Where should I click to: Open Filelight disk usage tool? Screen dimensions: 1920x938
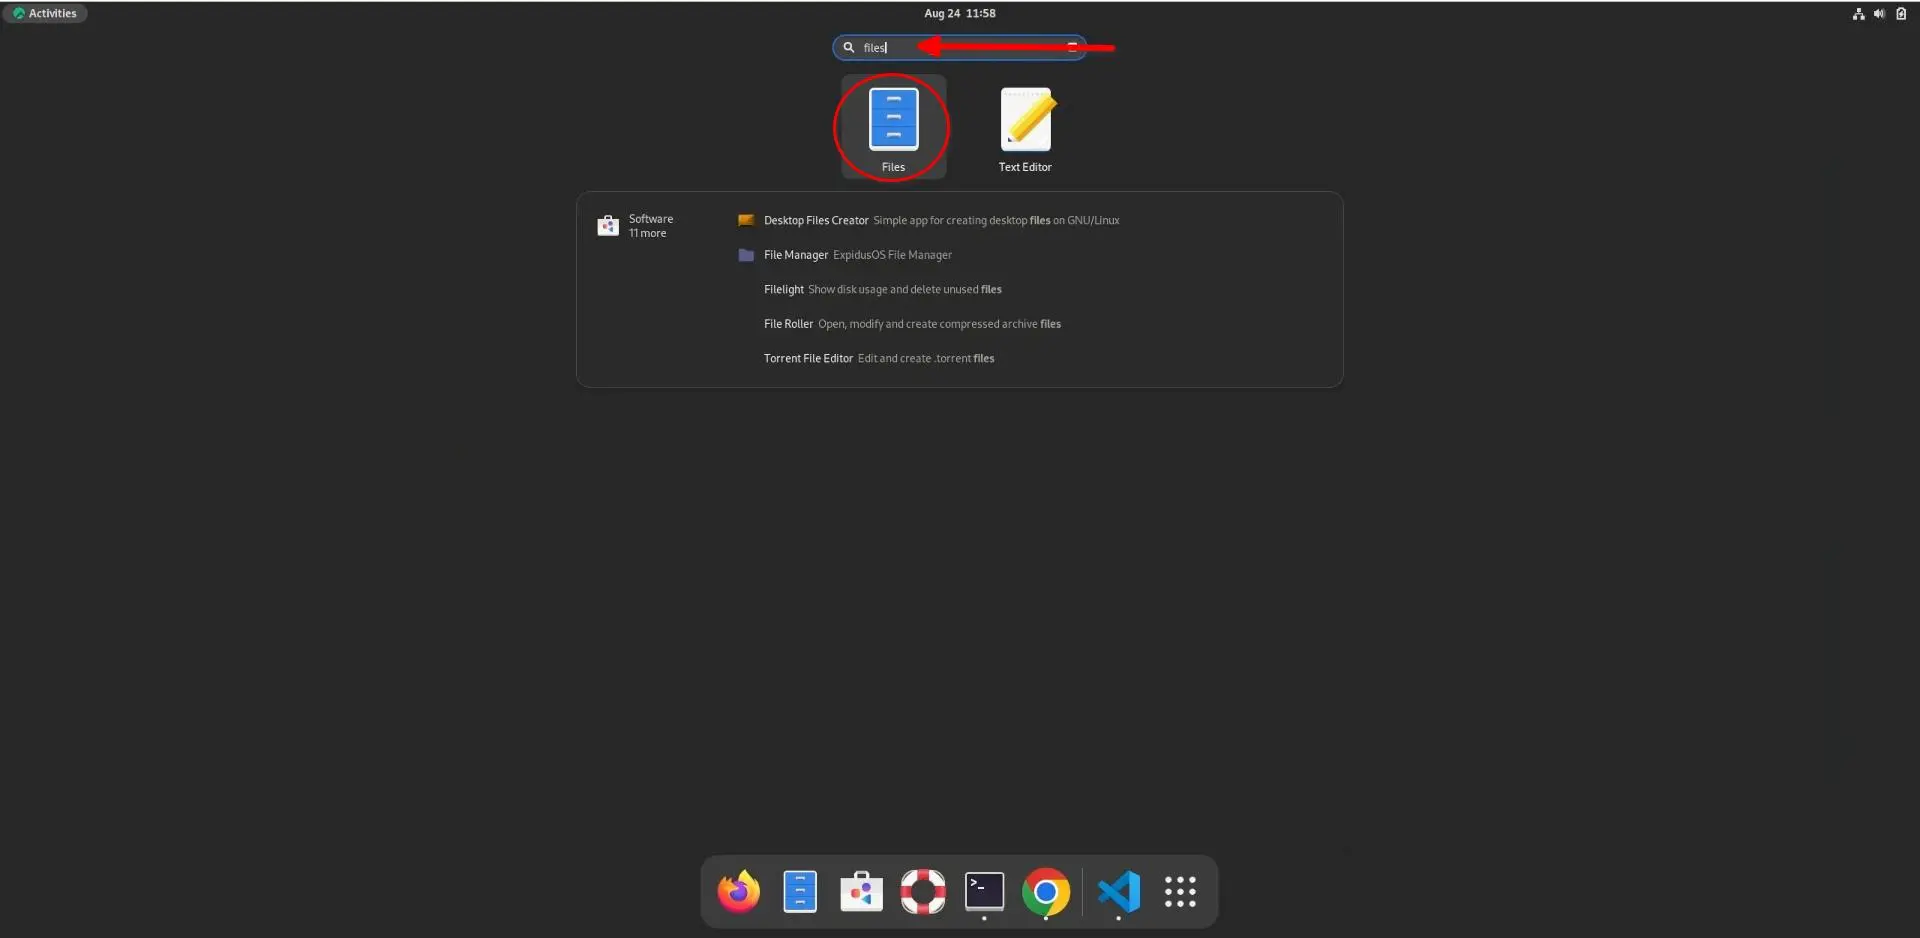[783, 289]
